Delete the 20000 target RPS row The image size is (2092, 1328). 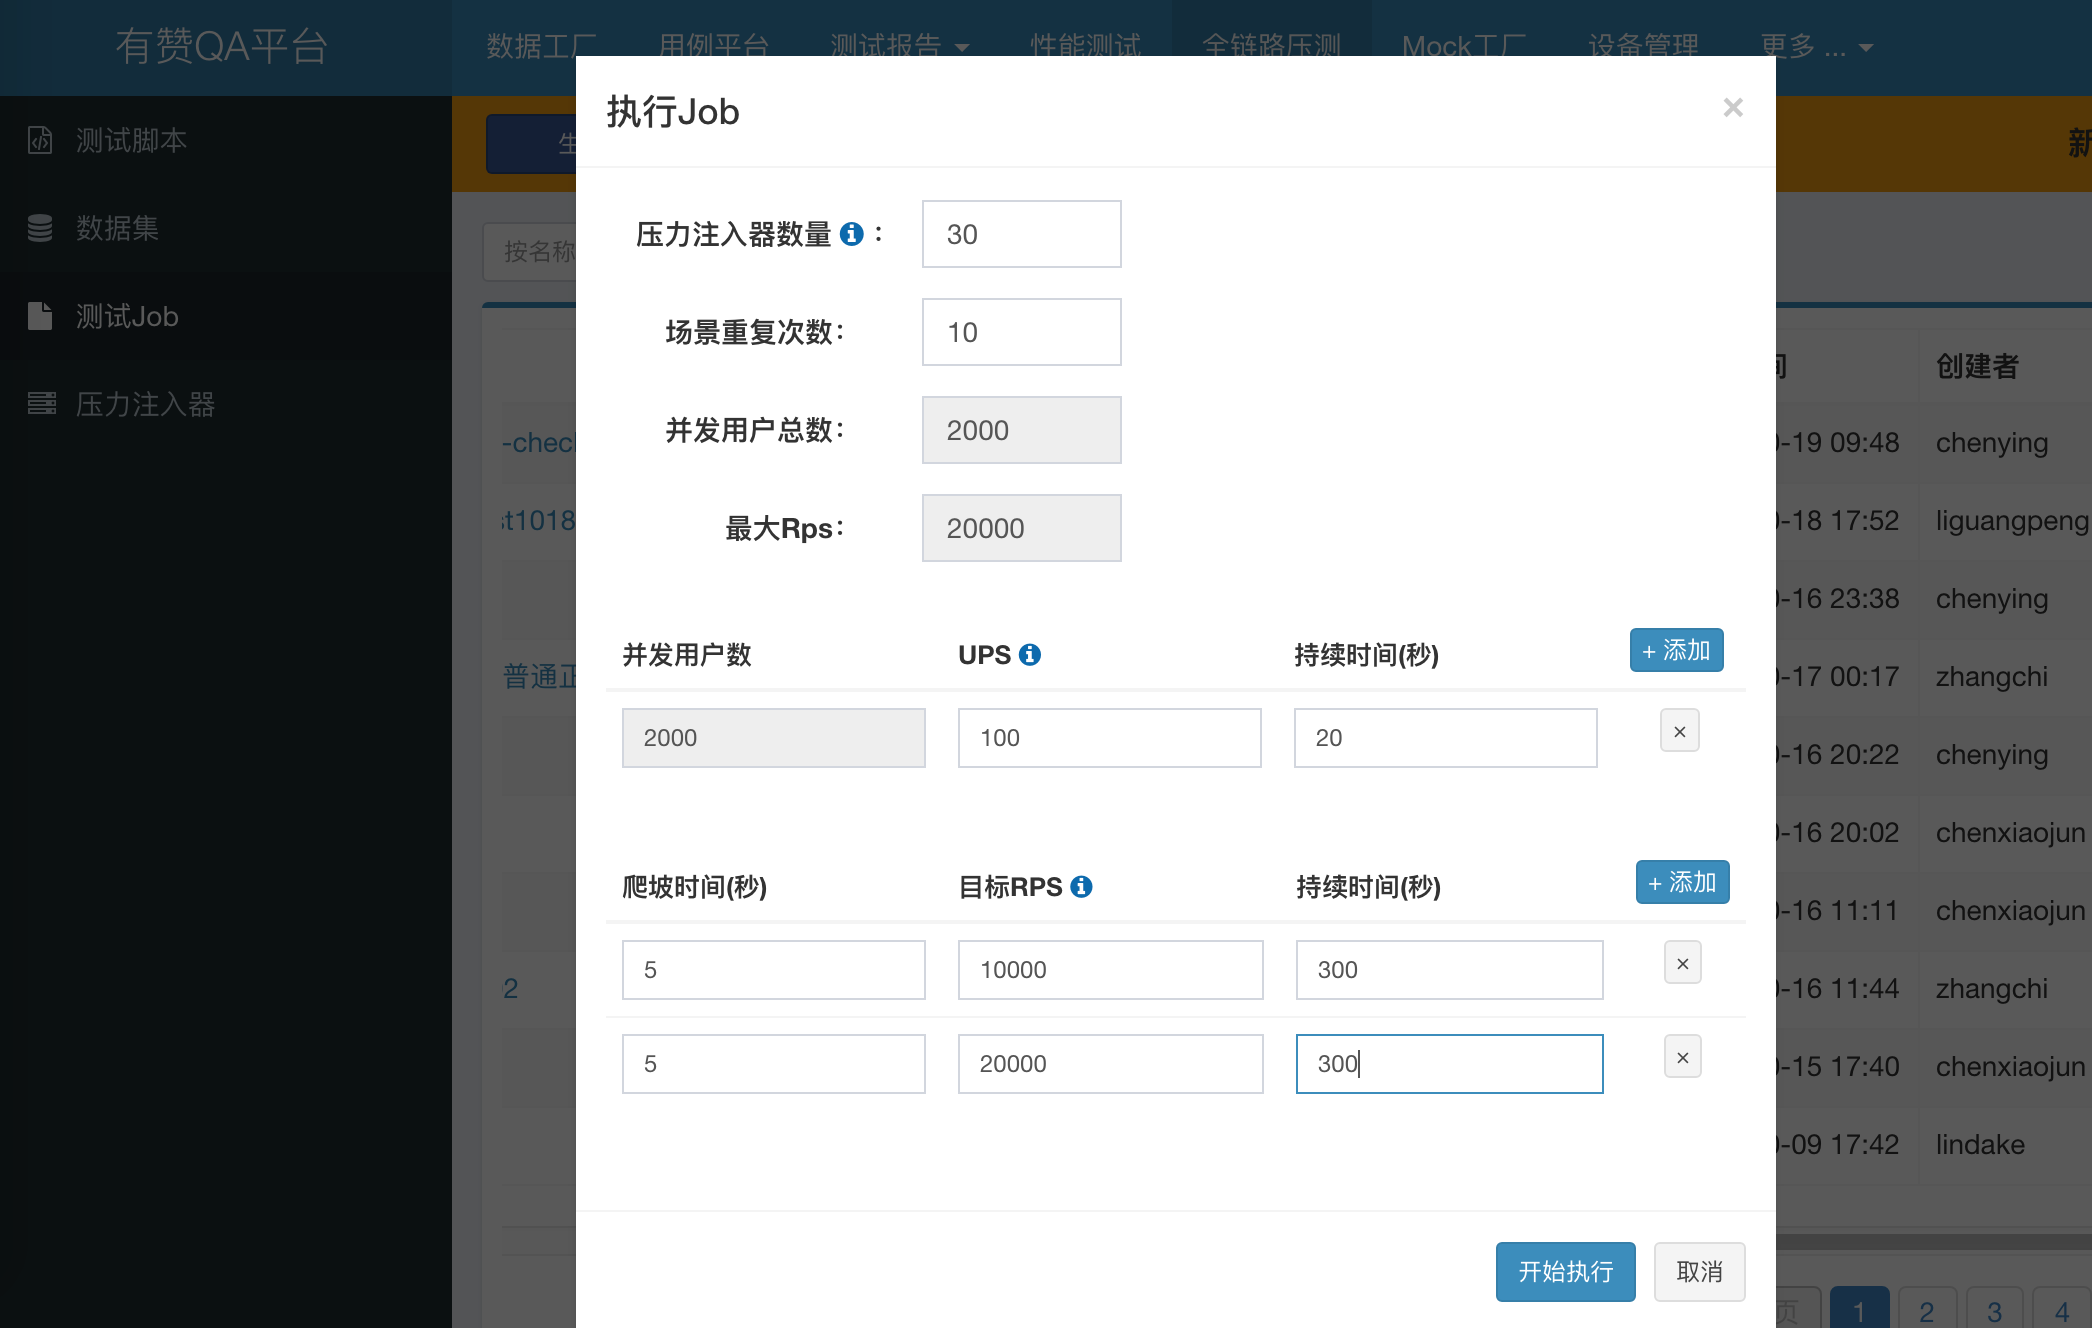1683,1058
